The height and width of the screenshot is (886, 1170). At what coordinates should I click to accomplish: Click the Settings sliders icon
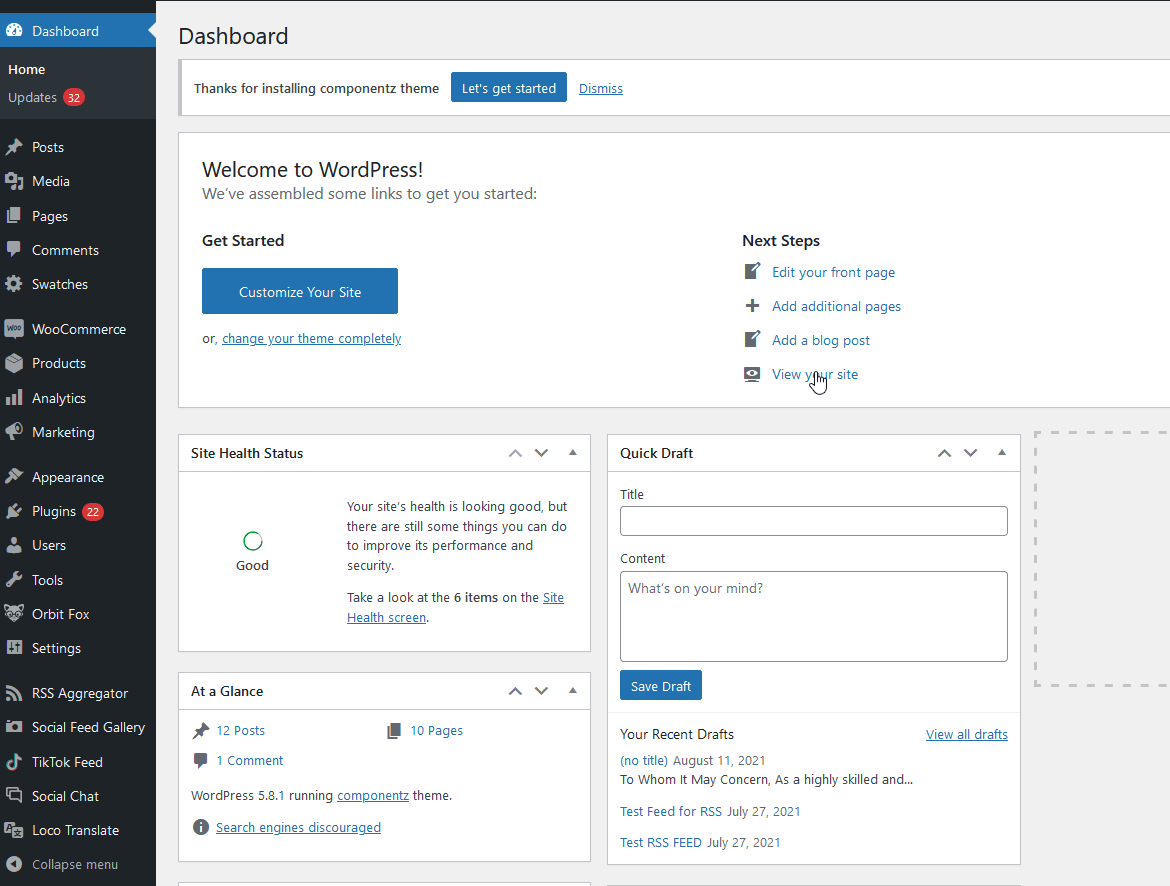14,648
